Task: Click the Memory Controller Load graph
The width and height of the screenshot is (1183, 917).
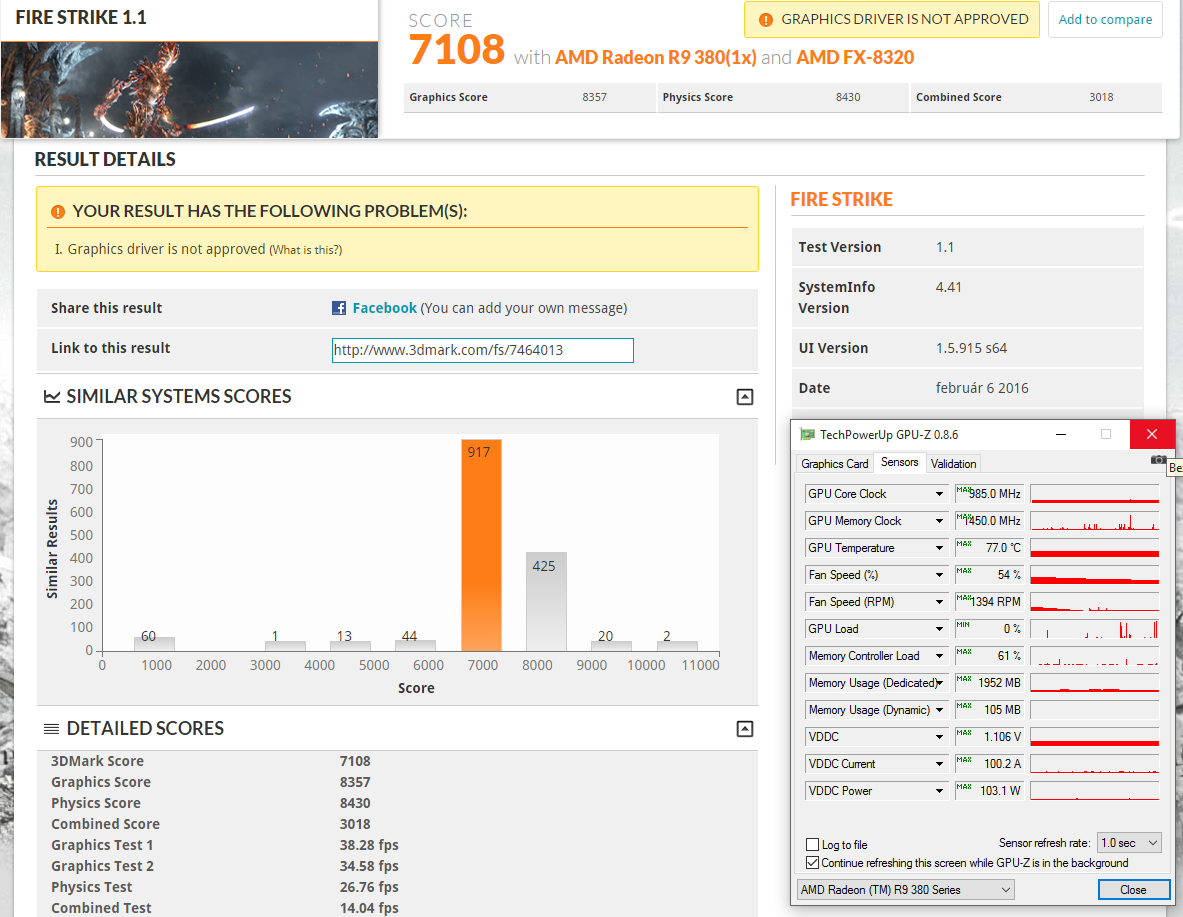Action: click(1094, 656)
